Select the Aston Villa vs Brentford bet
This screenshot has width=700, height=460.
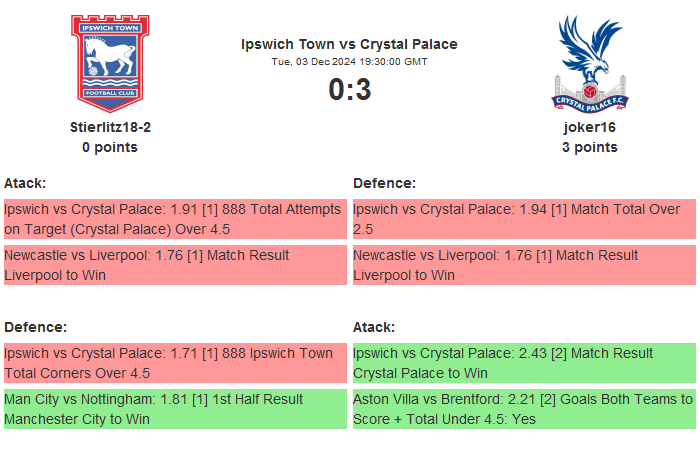tap(524, 409)
